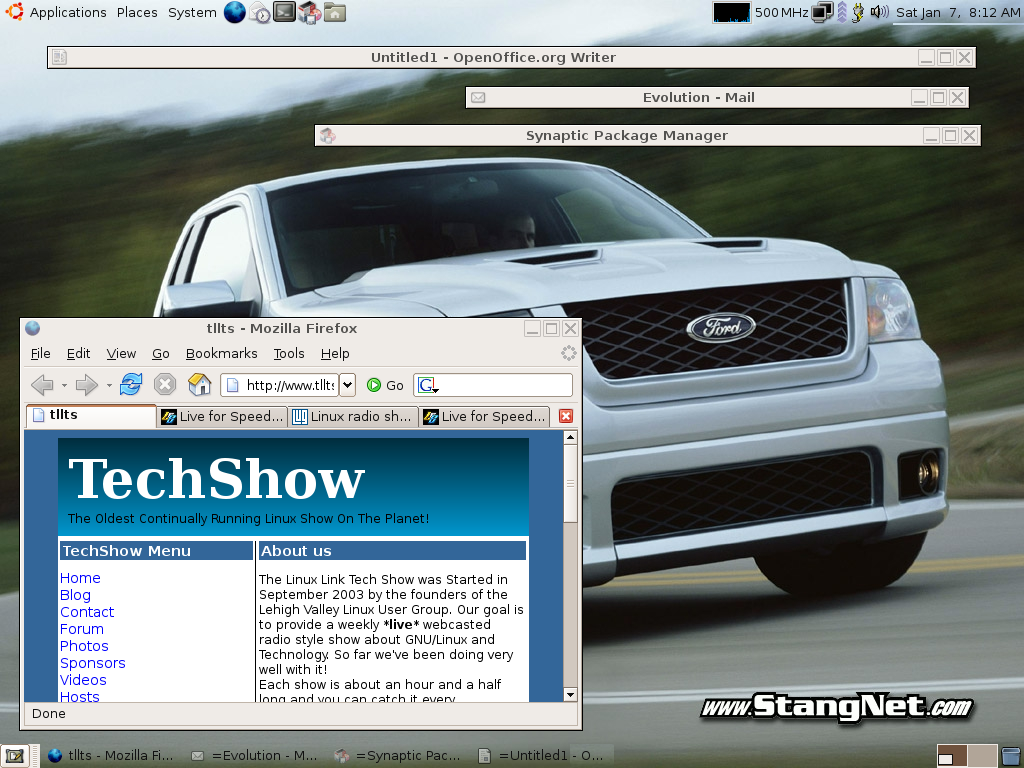This screenshot has height=768, width=1024.
Task: Follow the Contact link
Action: pos(87,612)
